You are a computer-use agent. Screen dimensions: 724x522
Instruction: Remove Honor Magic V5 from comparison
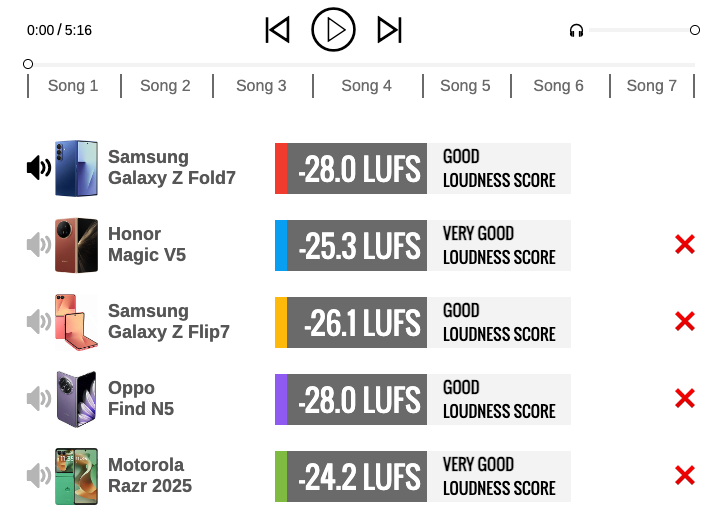[x=685, y=245]
